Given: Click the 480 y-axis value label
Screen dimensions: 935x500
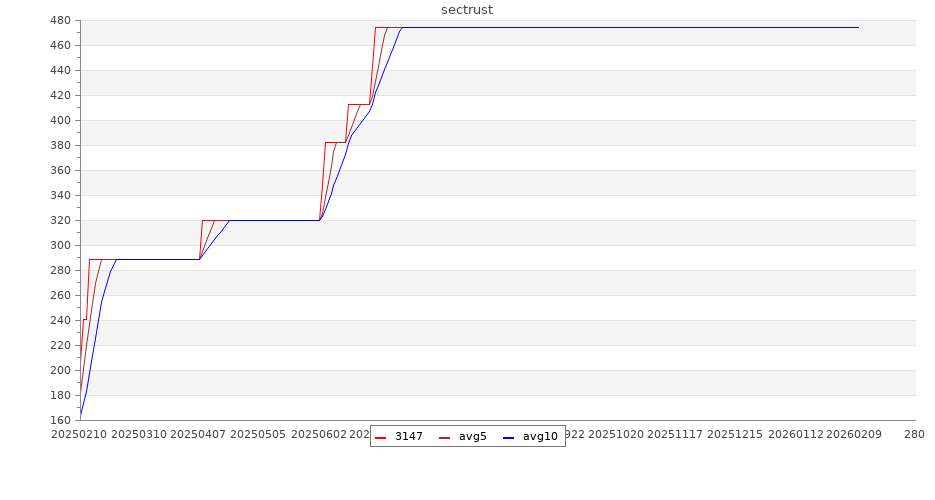Looking at the screenshot, I should [x=59, y=21].
